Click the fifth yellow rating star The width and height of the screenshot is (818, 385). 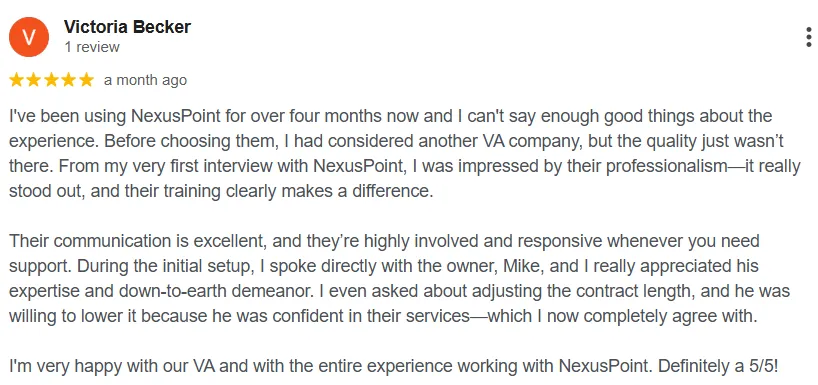(86, 80)
